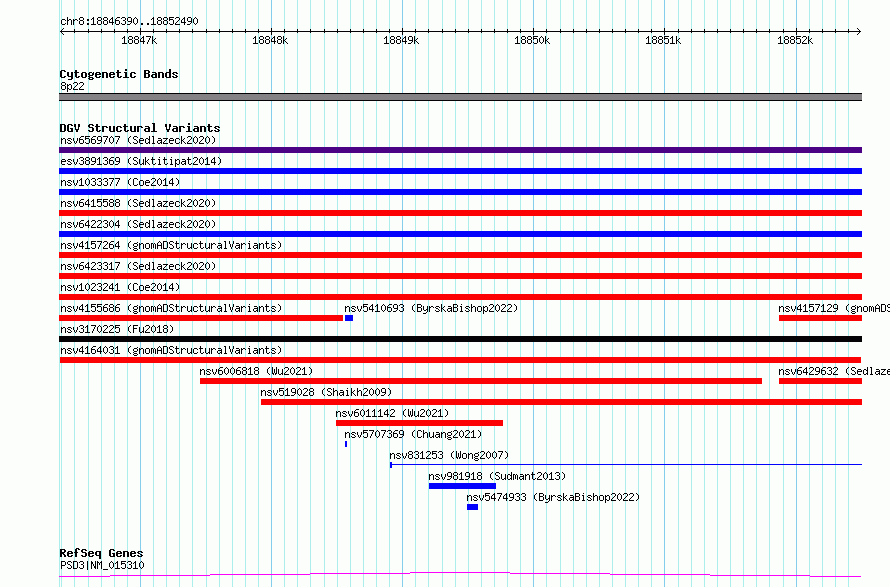Click the nsv3170225 (Fu2018) label

tap(117, 329)
